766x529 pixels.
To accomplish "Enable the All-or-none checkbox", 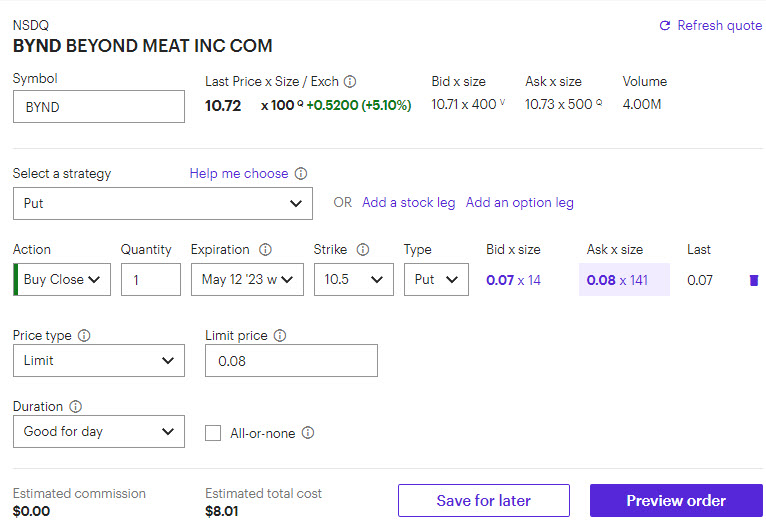I will point(213,433).
